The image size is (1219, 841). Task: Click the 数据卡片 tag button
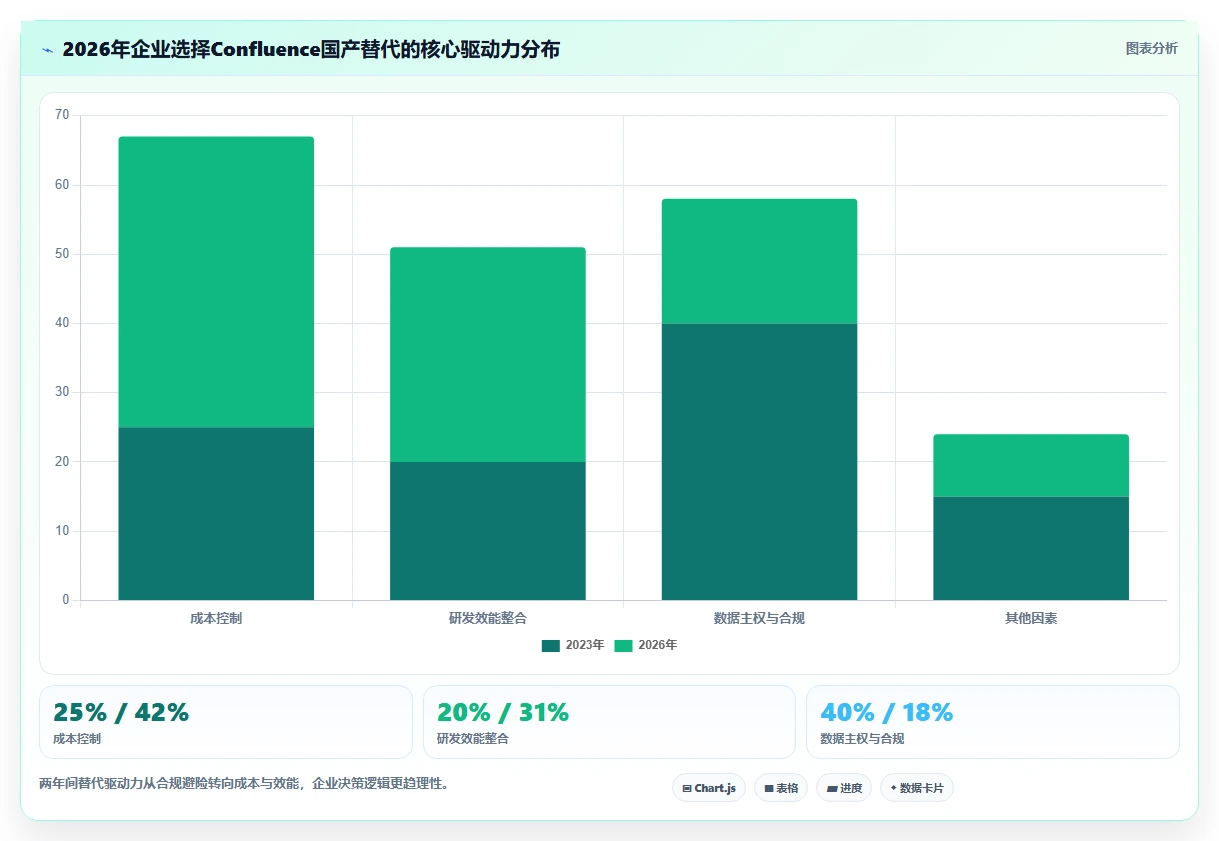[x=917, y=788]
